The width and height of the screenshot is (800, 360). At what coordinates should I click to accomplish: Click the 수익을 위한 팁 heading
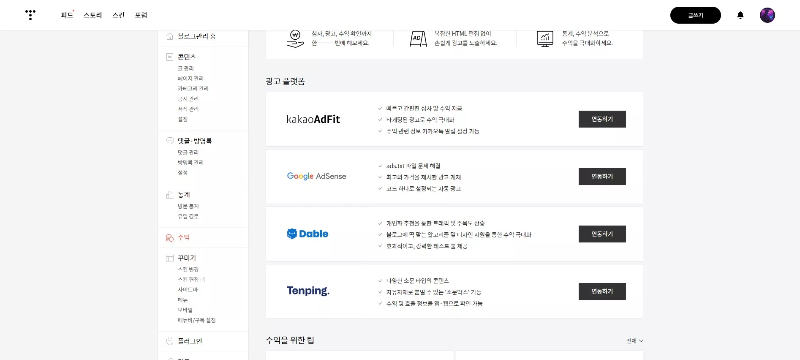click(x=290, y=340)
